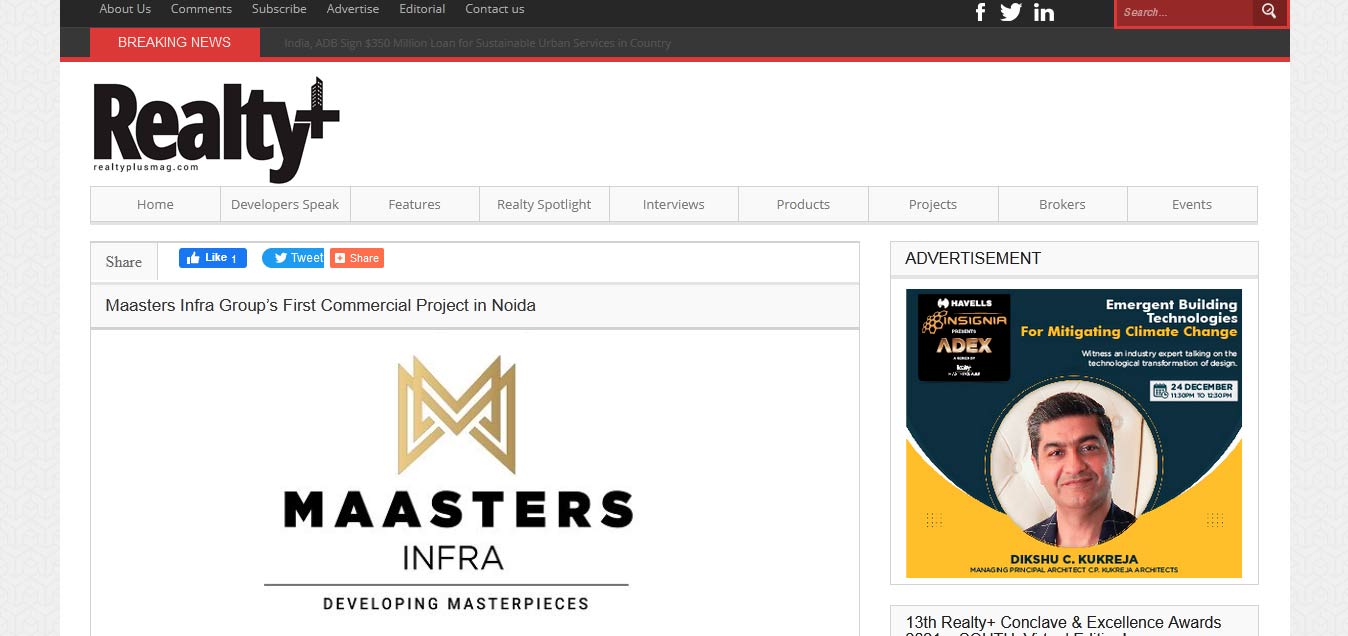Viewport: 1348px width, 636px height.
Task: Open the Developers Speak section
Action: pyautogui.click(x=285, y=204)
